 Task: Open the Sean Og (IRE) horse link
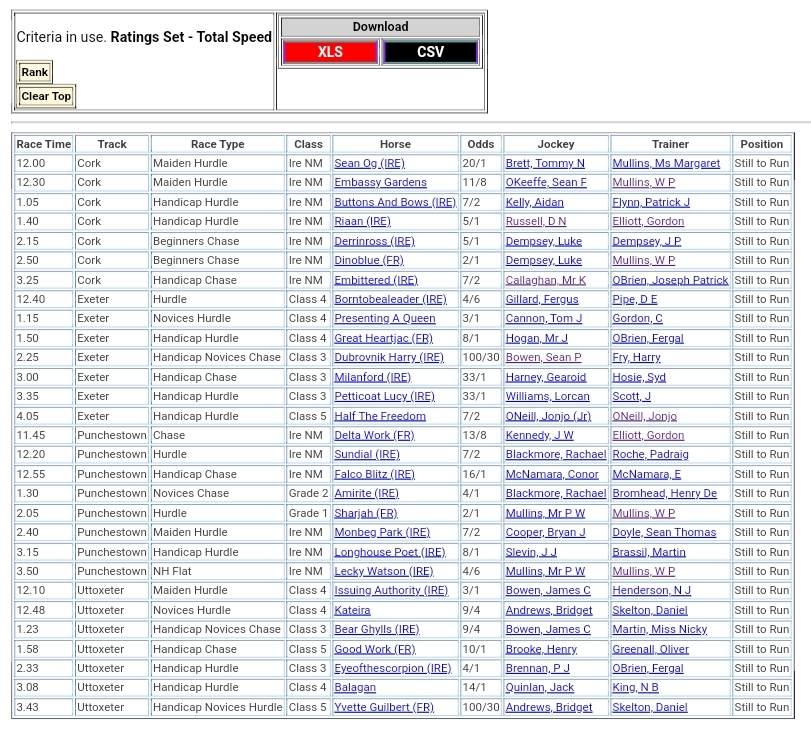[369, 163]
